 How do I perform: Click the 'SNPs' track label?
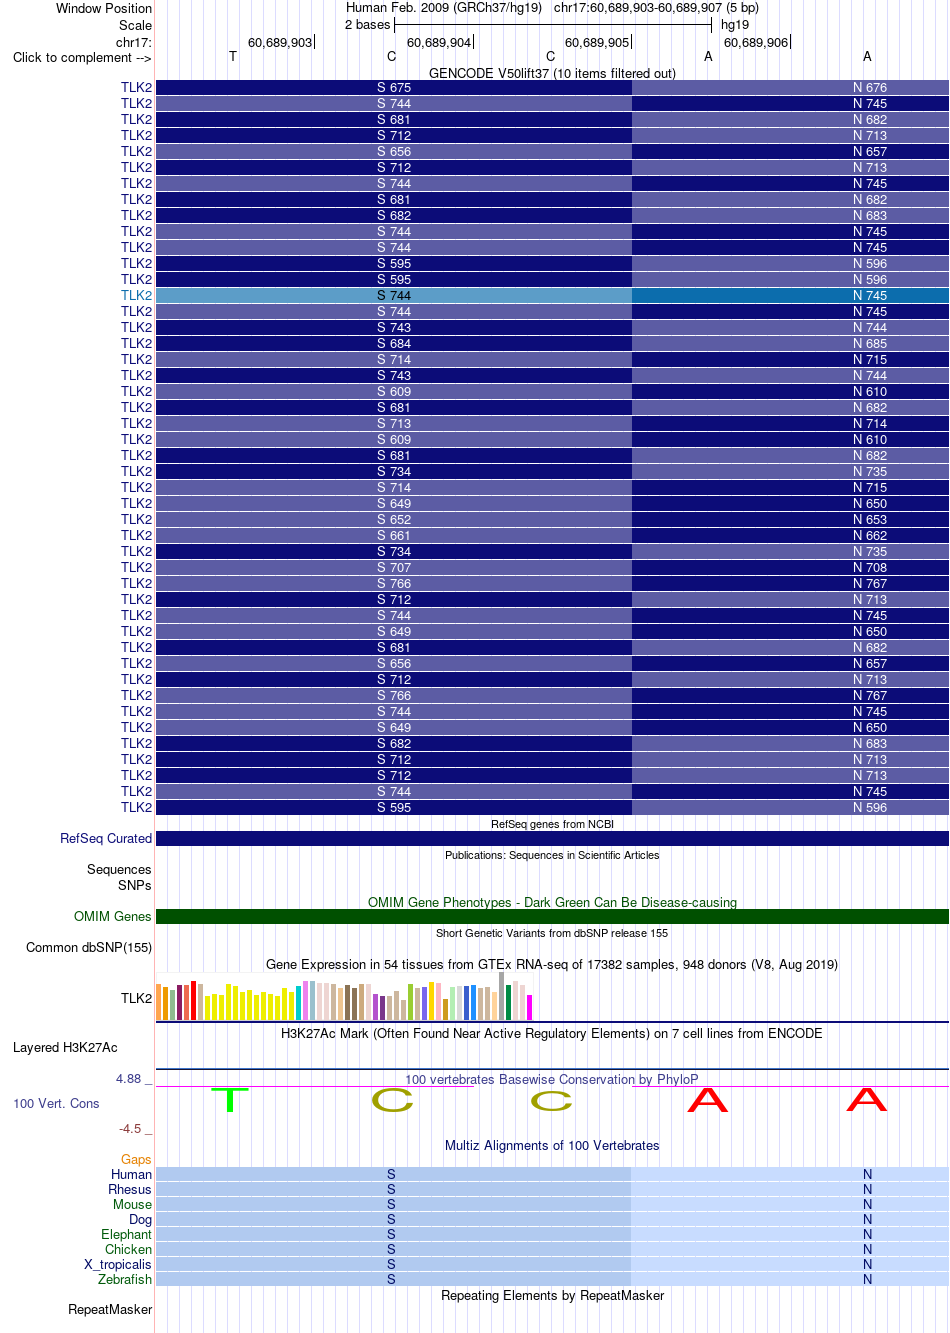coord(134,886)
